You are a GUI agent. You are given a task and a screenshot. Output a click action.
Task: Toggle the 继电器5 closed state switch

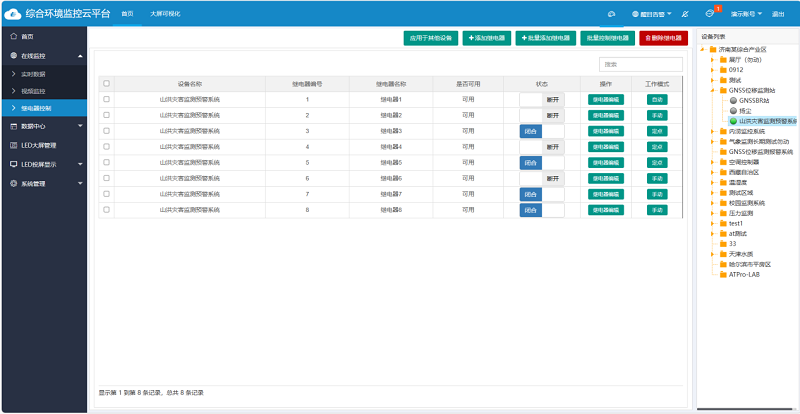click(x=542, y=163)
